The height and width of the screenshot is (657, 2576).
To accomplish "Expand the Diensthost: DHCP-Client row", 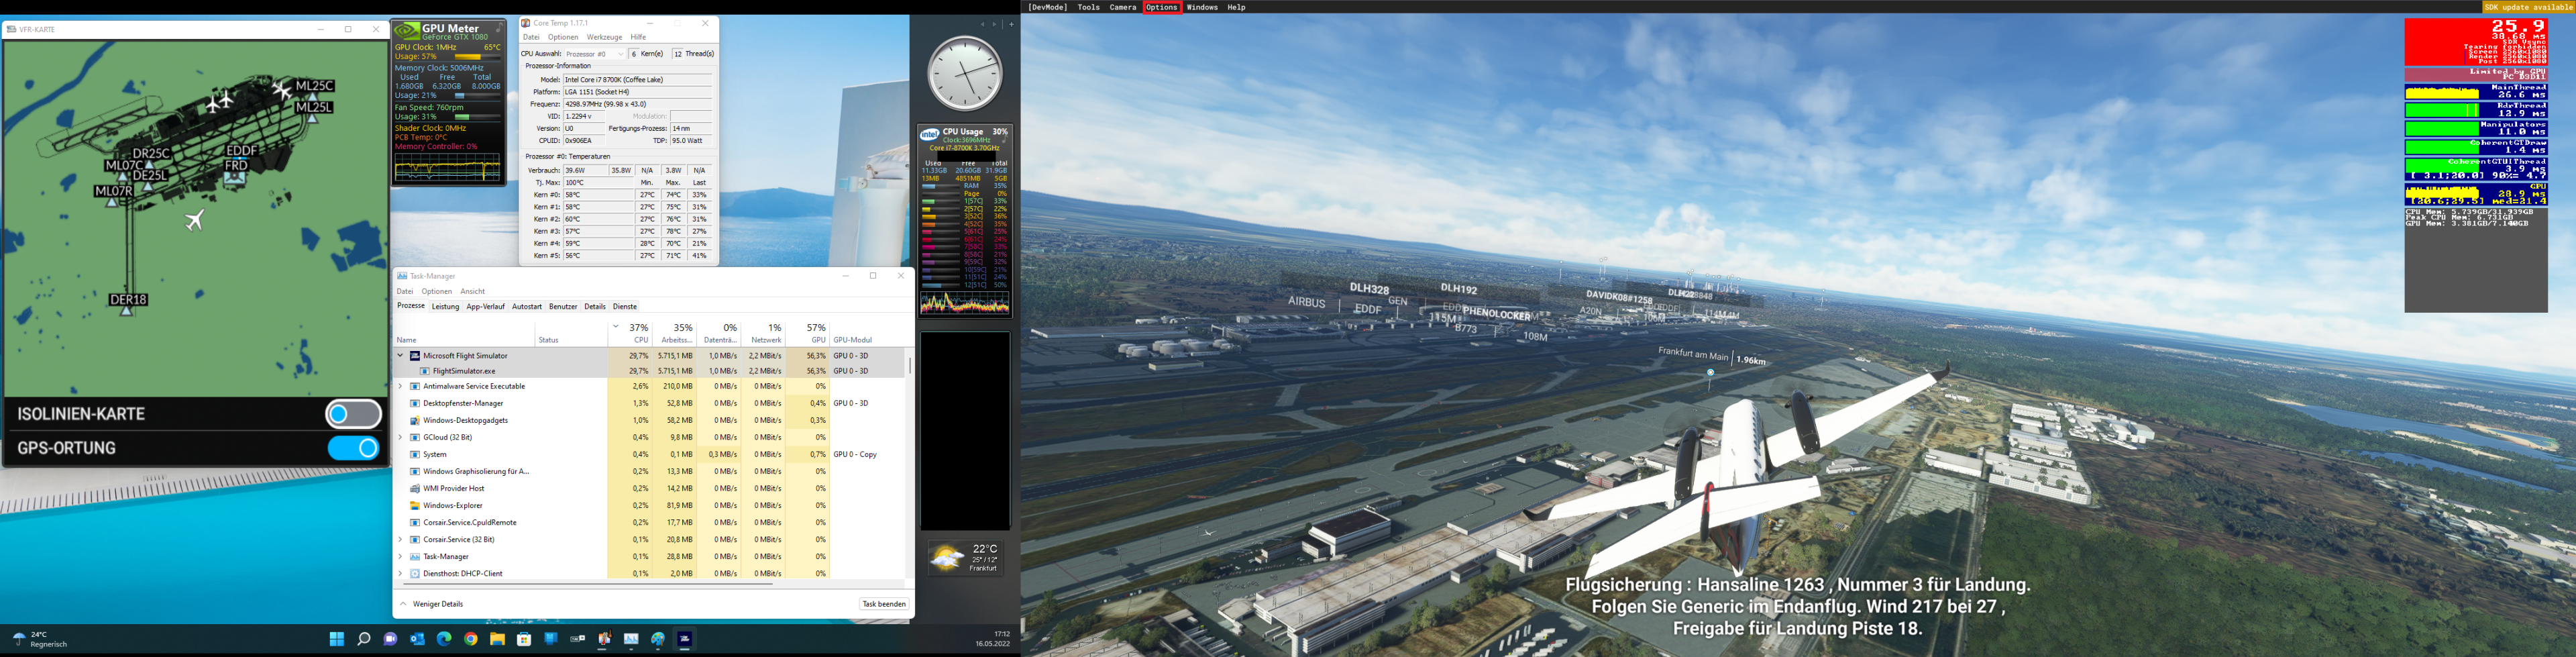I will click(401, 573).
